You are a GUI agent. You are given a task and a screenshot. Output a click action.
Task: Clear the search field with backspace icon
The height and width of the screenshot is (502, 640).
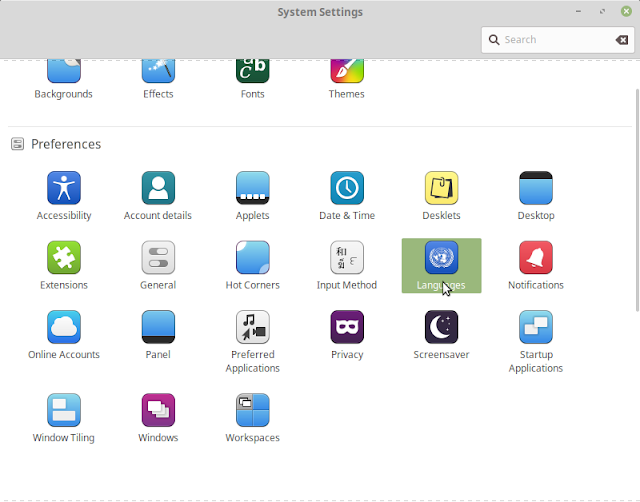tap(622, 40)
